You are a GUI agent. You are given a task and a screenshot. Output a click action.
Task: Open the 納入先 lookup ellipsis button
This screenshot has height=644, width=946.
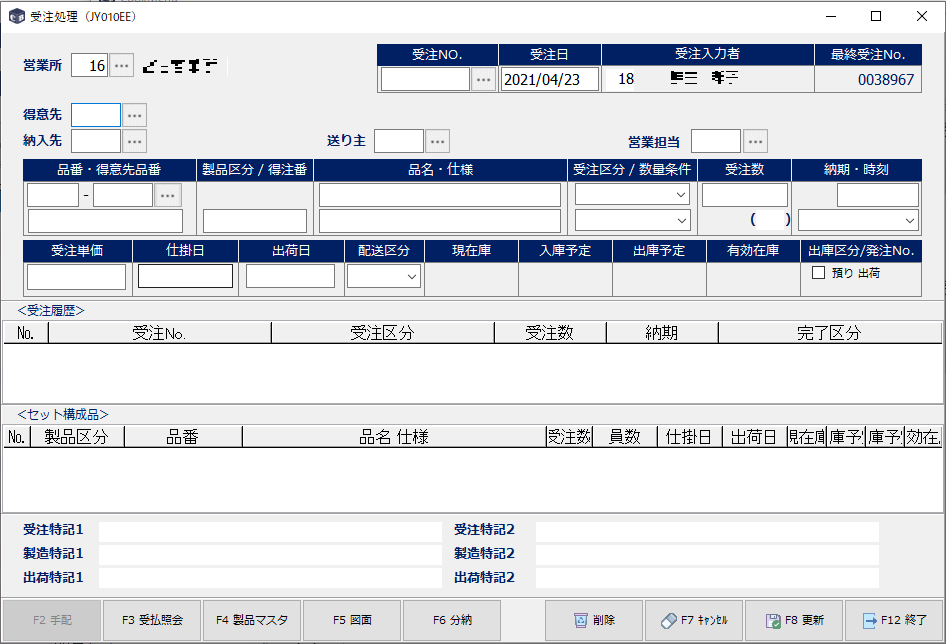[134, 141]
